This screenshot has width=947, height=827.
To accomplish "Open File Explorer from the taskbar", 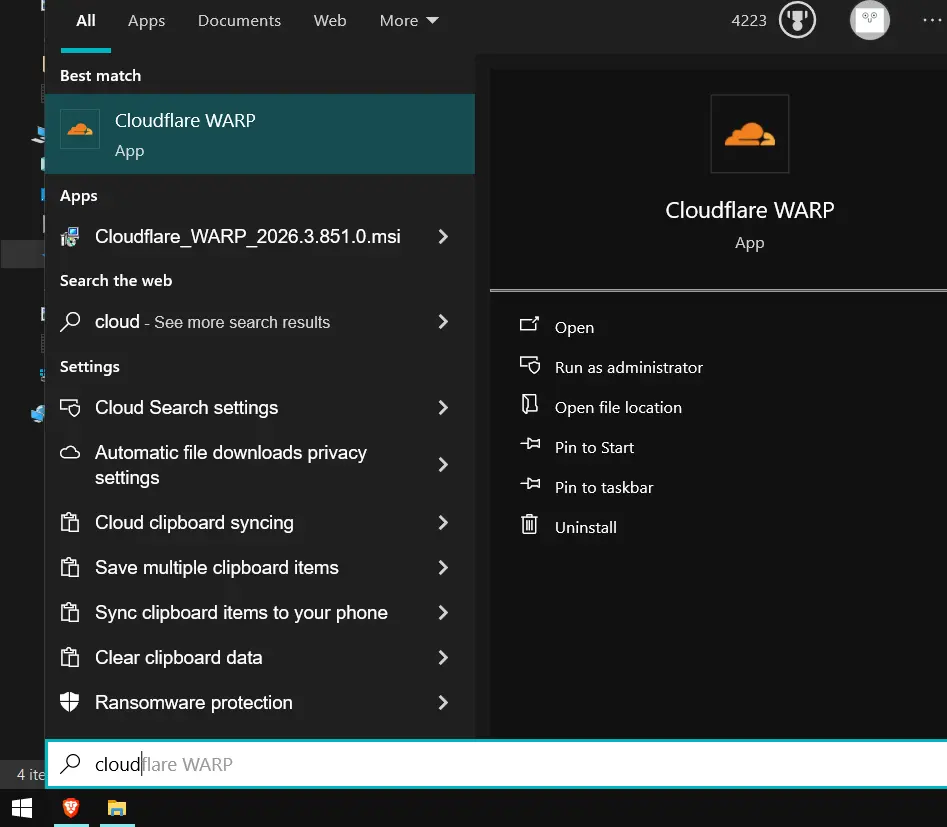I will 117,808.
